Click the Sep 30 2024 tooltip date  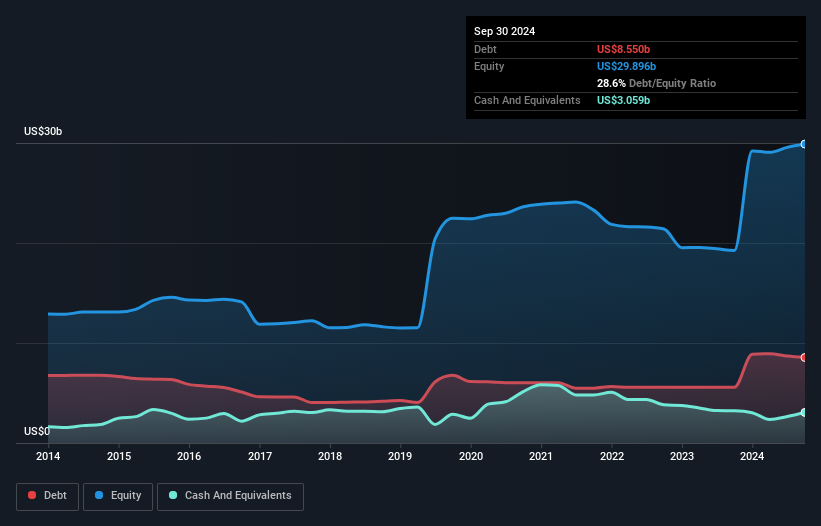tap(504, 31)
